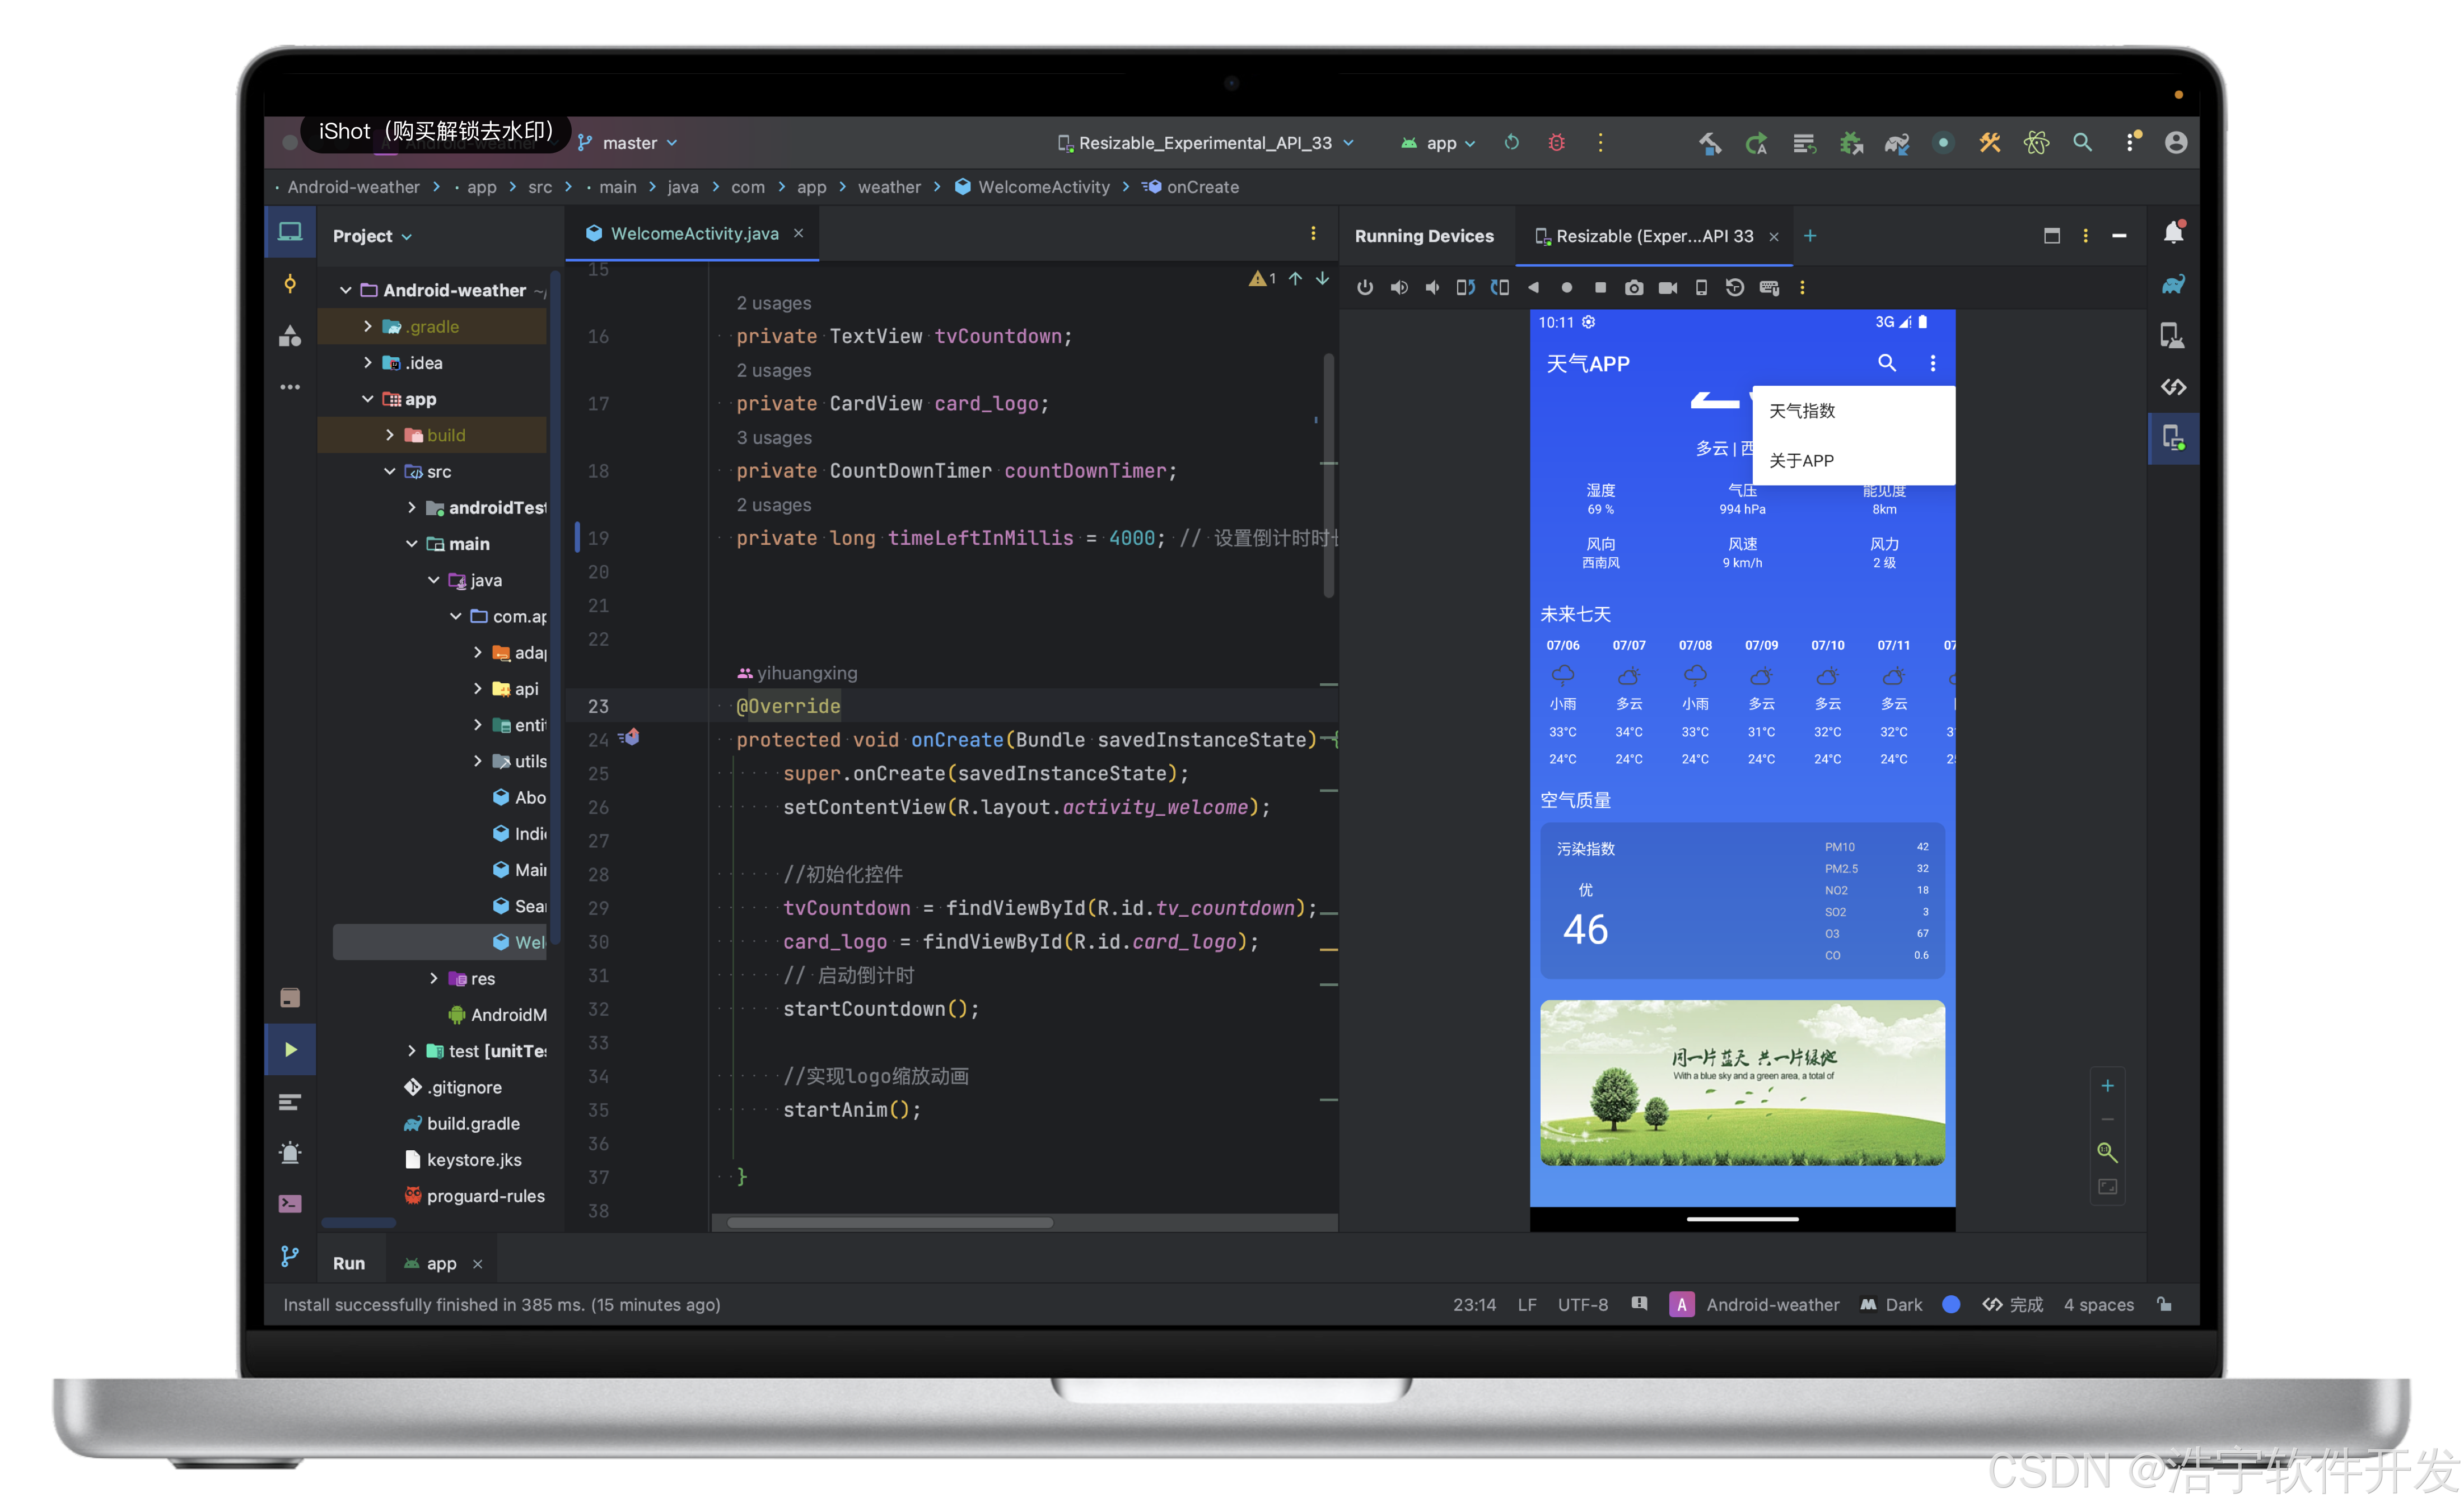
Task: Toggle hardware input keyboard-mouse icon
Action: coord(1769,288)
